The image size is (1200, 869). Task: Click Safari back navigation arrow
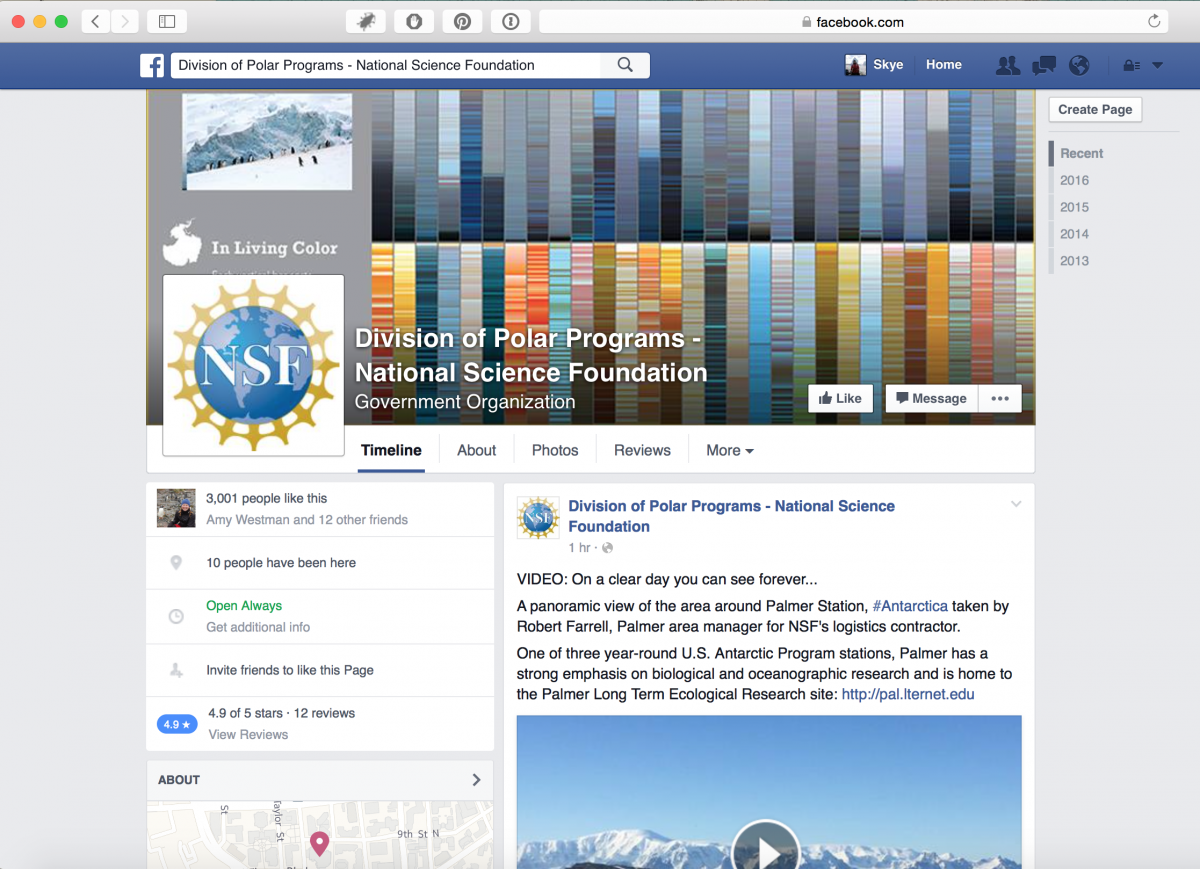95,21
